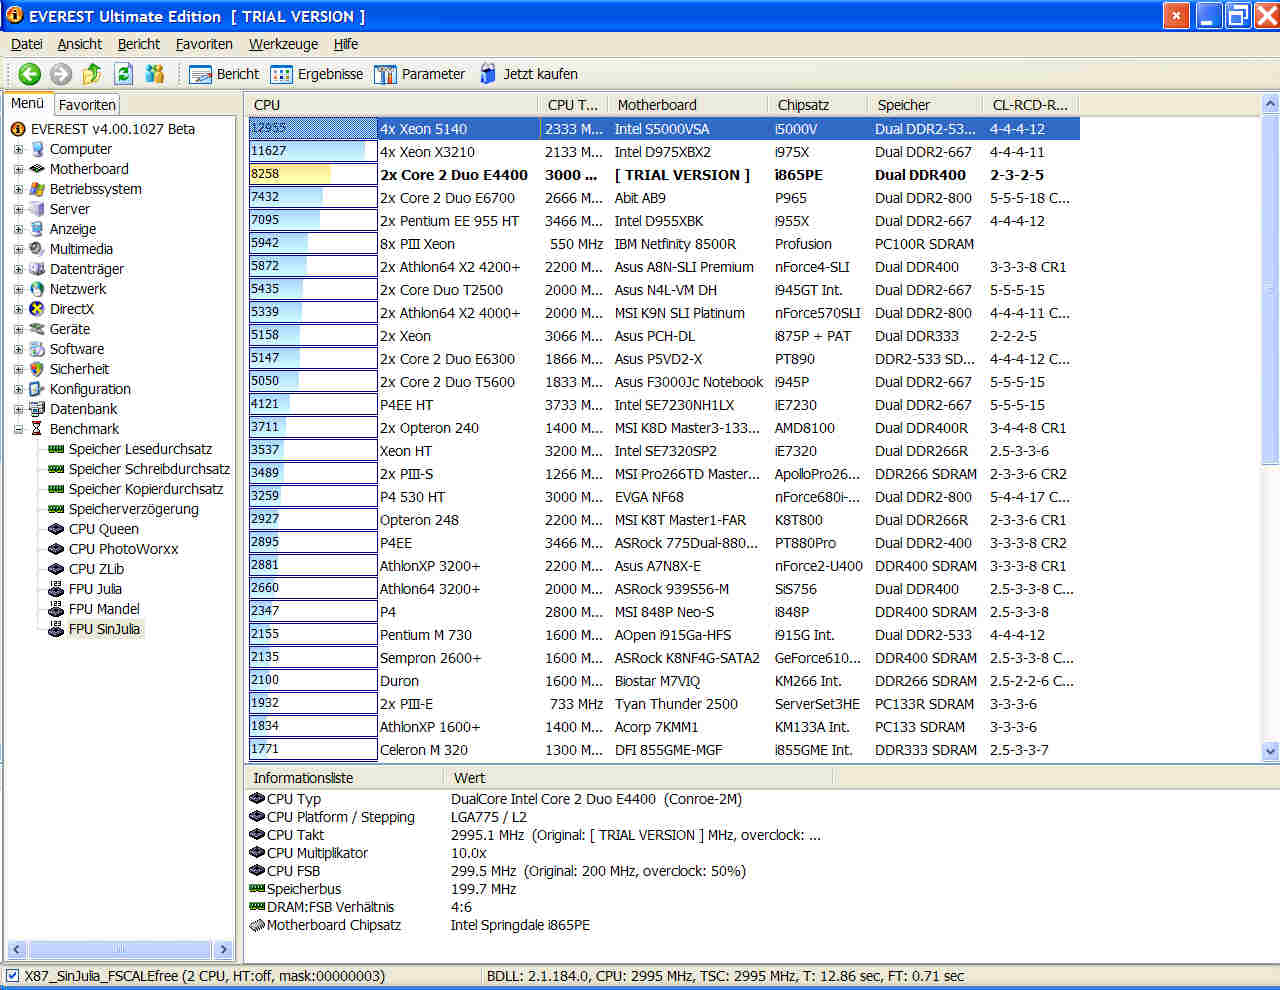
Task: Click the Server tree icon
Action: coord(37,209)
